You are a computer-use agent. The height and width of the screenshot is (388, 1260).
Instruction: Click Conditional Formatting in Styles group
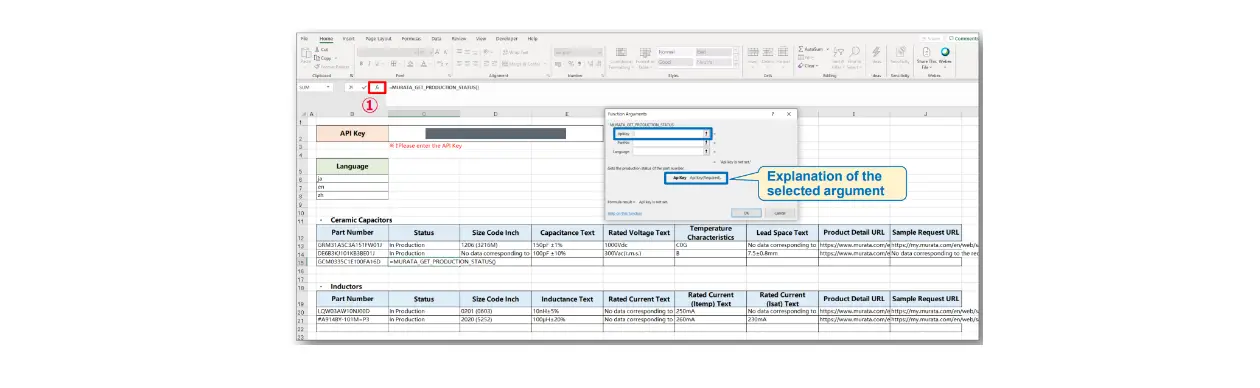pos(621,58)
